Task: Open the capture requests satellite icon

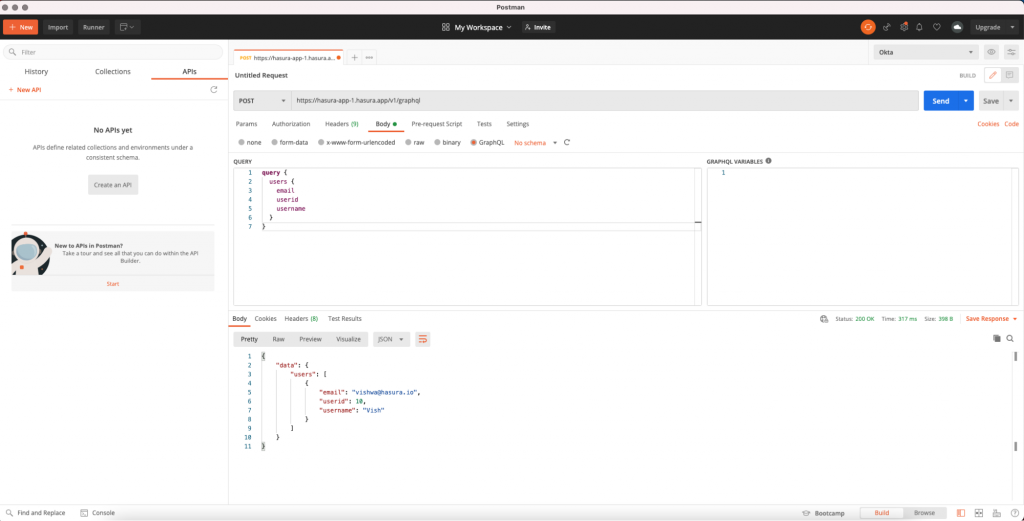Action: coord(886,27)
